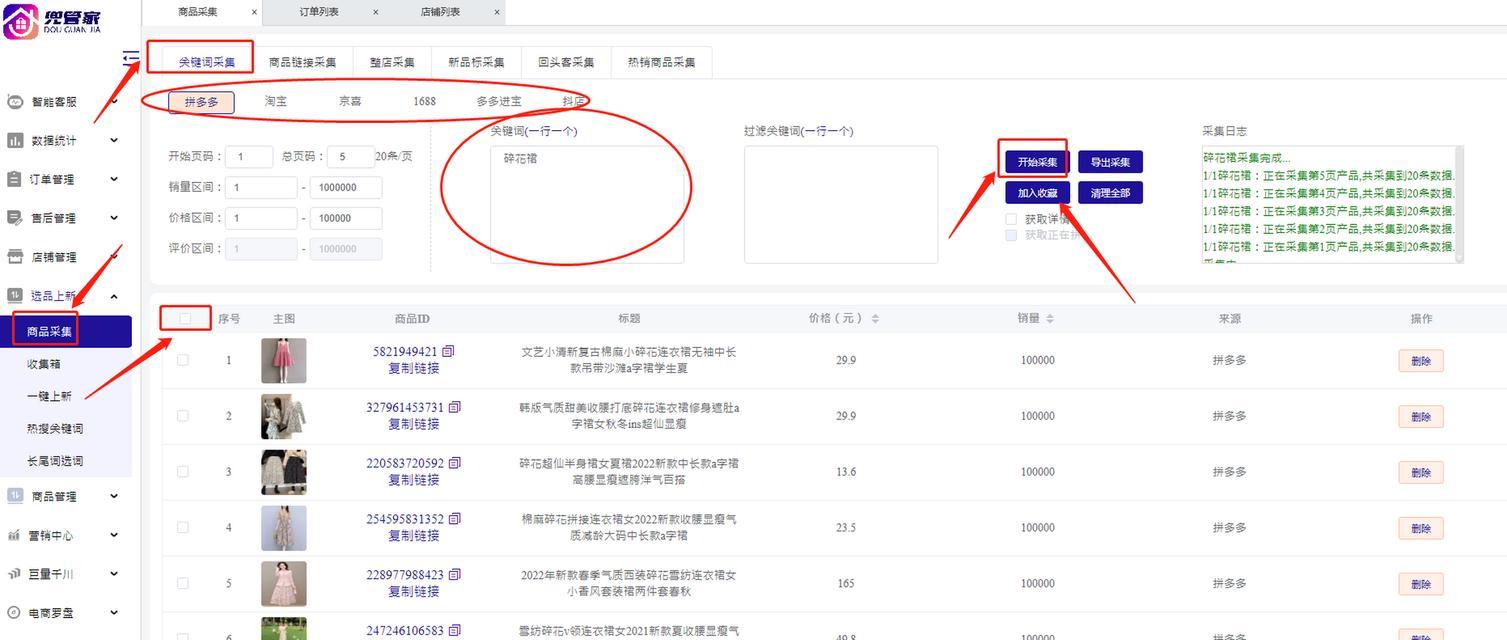The height and width of the screenshot is (640, 1507).
Task: Expand the 商品管理 menu chevron
Action: tap(114, 496)
